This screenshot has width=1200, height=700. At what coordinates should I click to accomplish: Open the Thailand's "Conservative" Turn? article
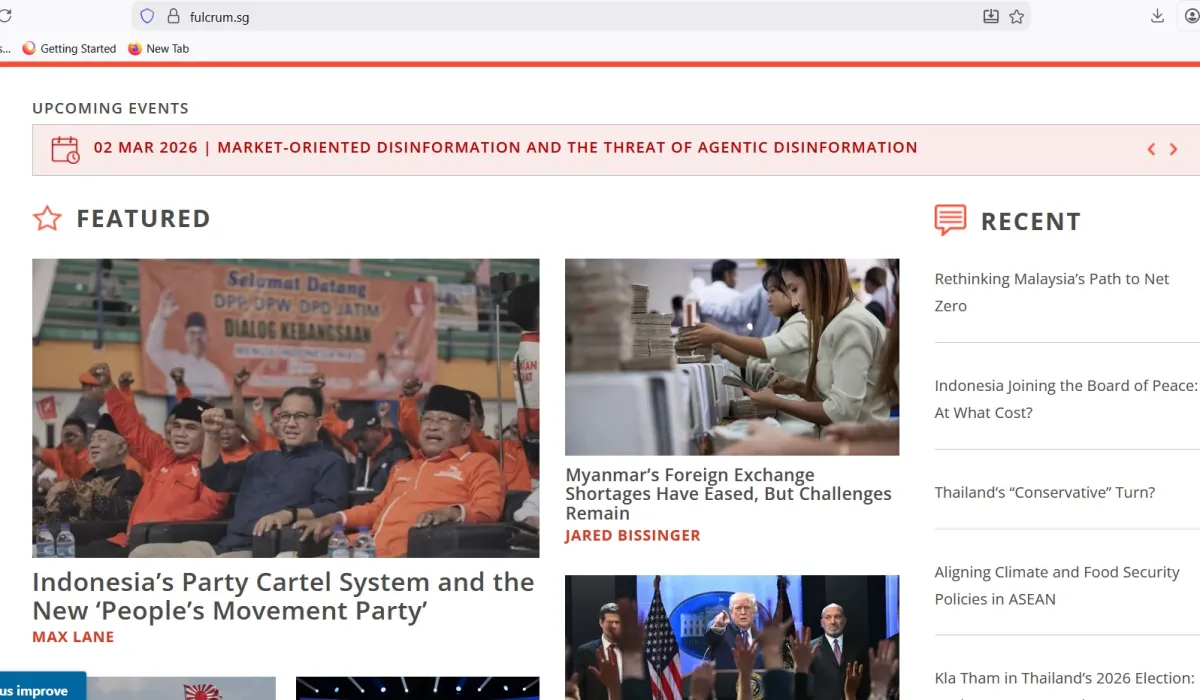1045,492
